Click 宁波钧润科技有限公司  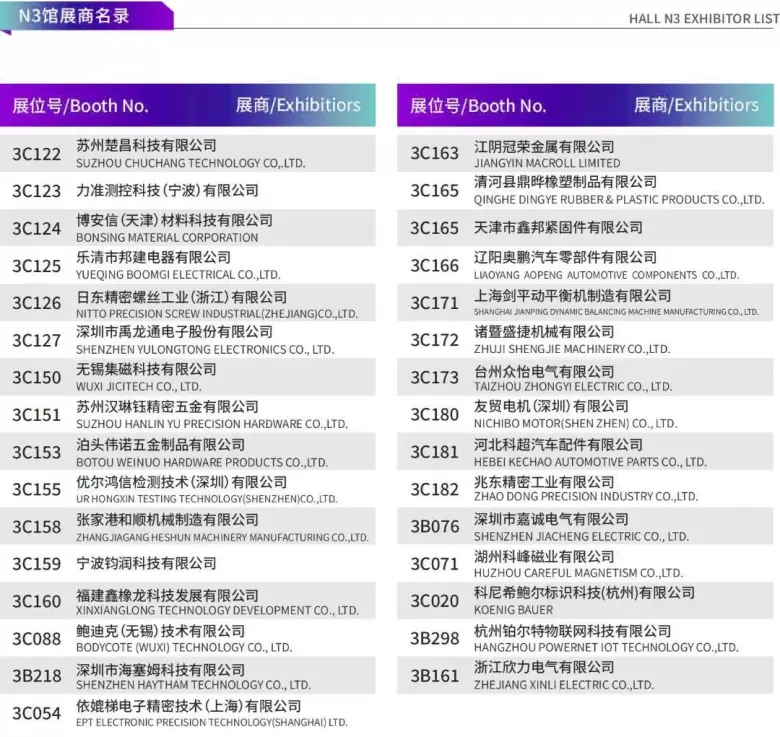pos(146,563)
